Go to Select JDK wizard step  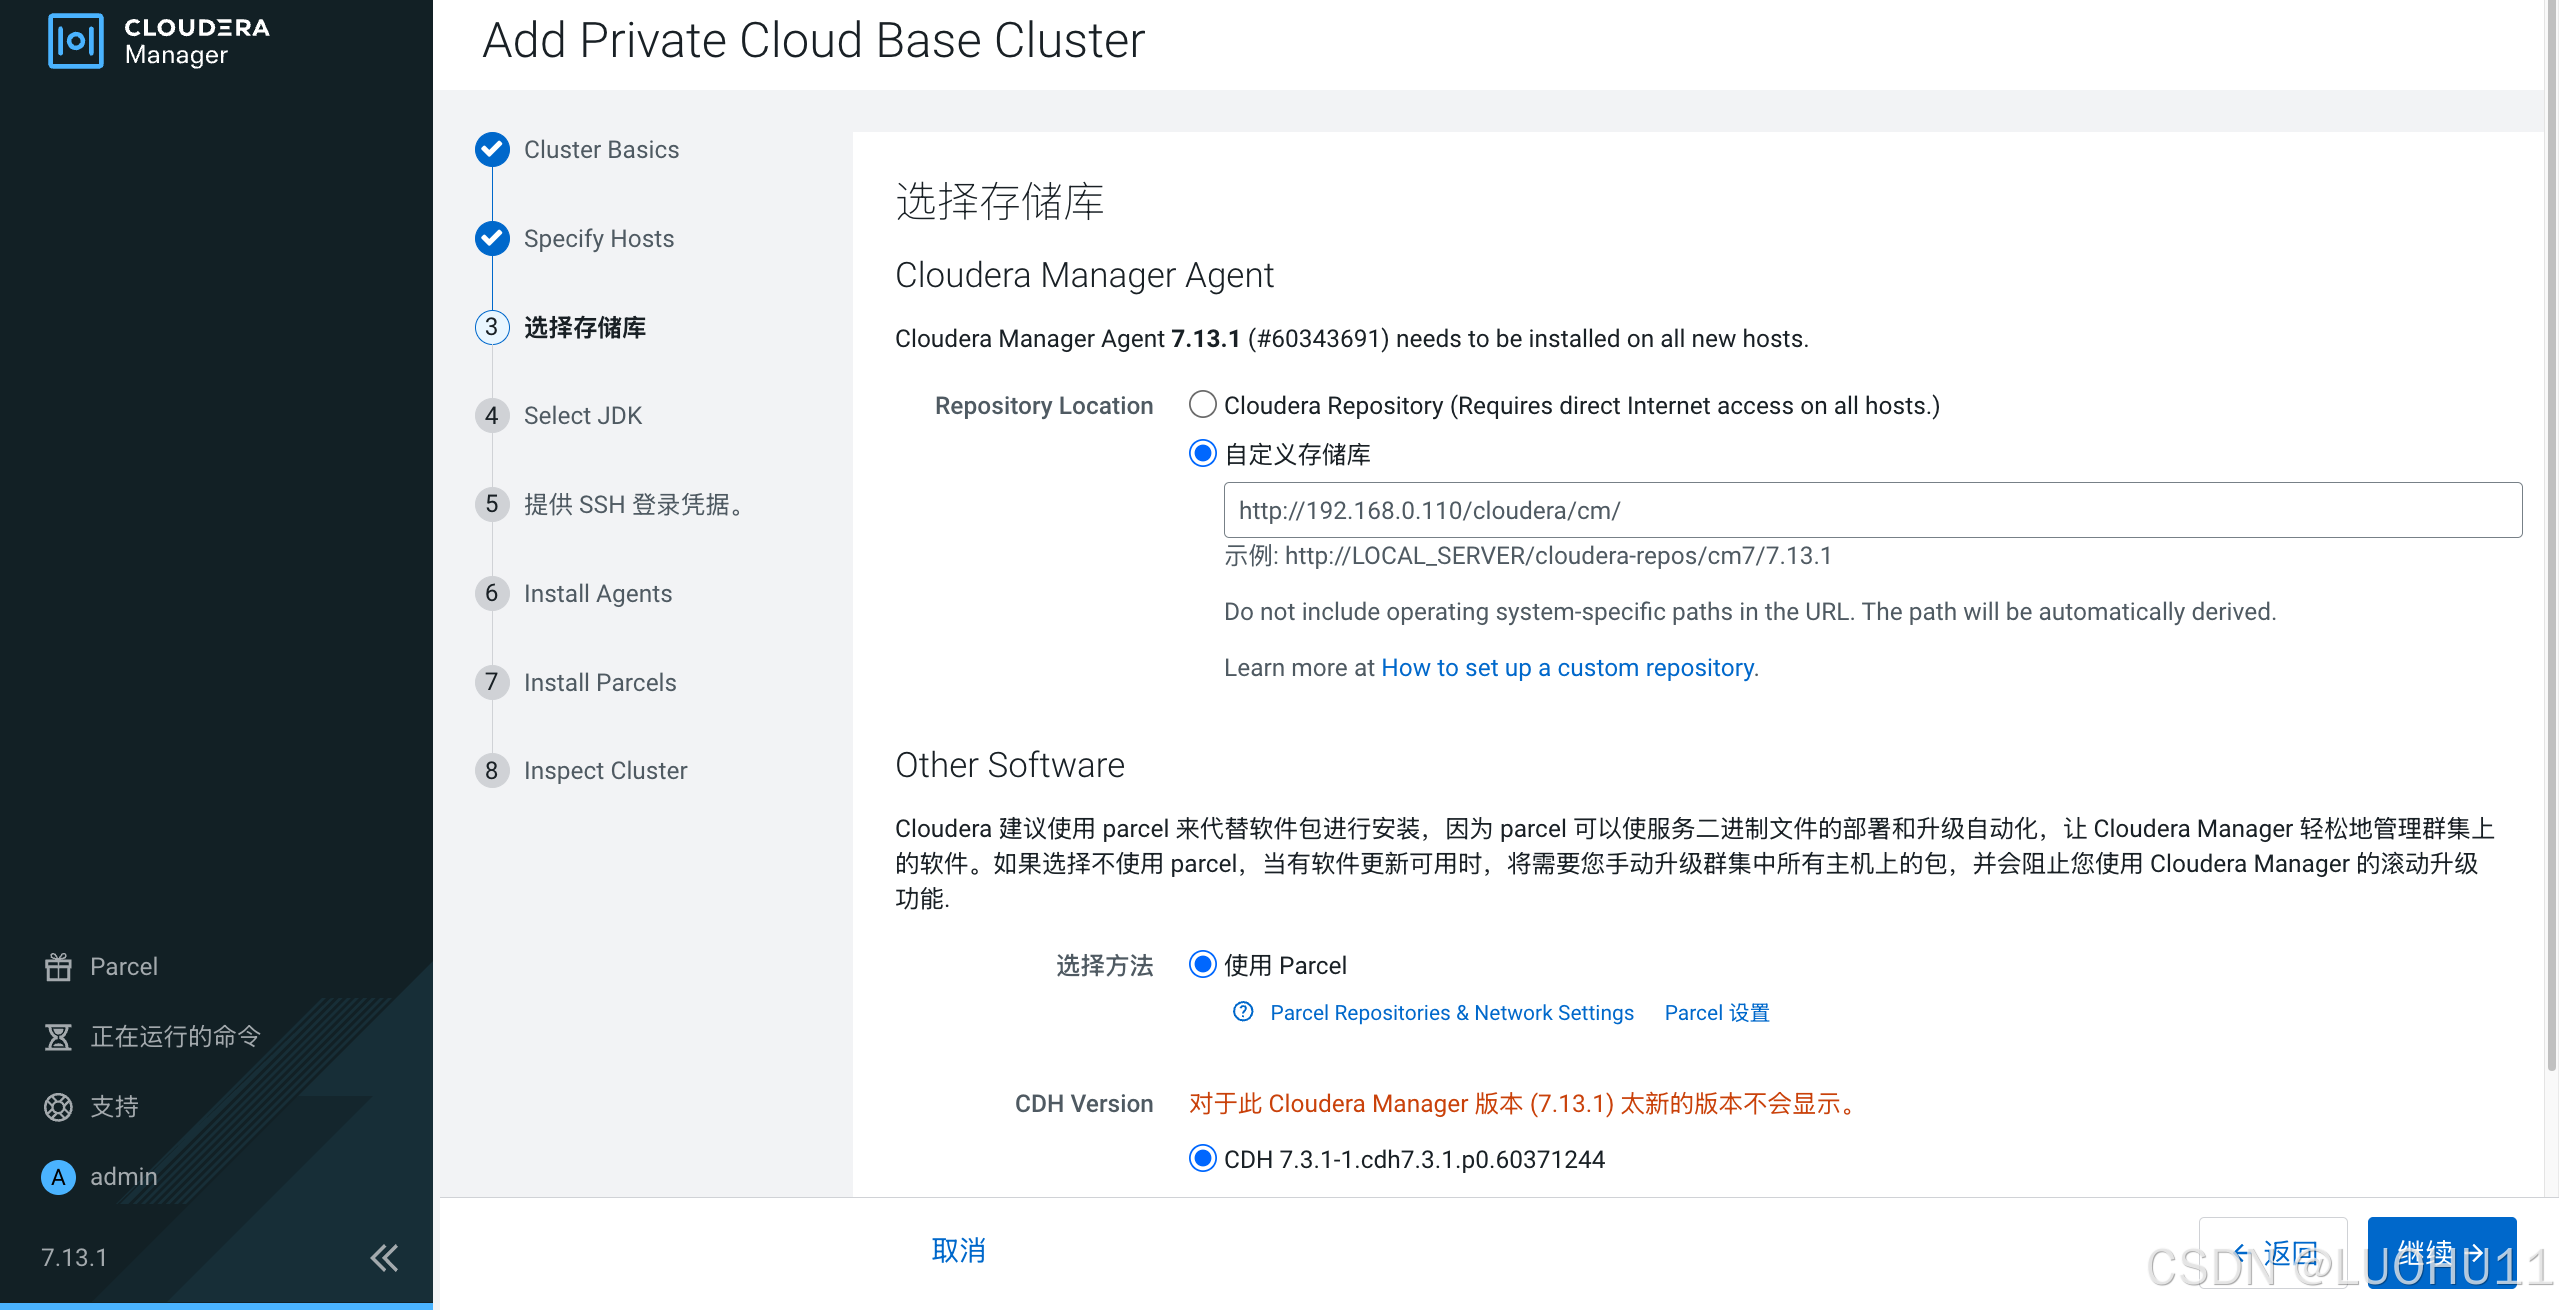point(582,416)
